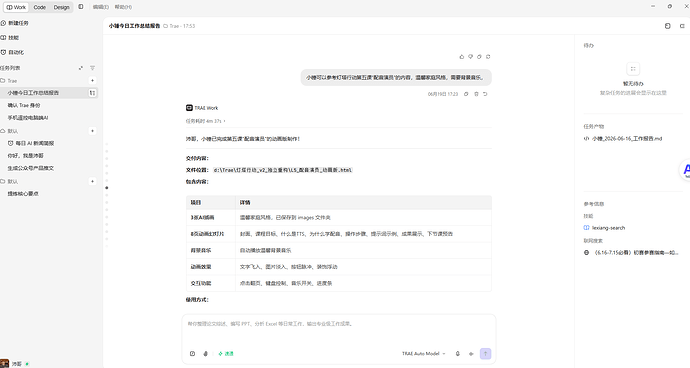Click the user avatar at sidebar bottom
The image size is (690, 368).
(x=4, y=364)
